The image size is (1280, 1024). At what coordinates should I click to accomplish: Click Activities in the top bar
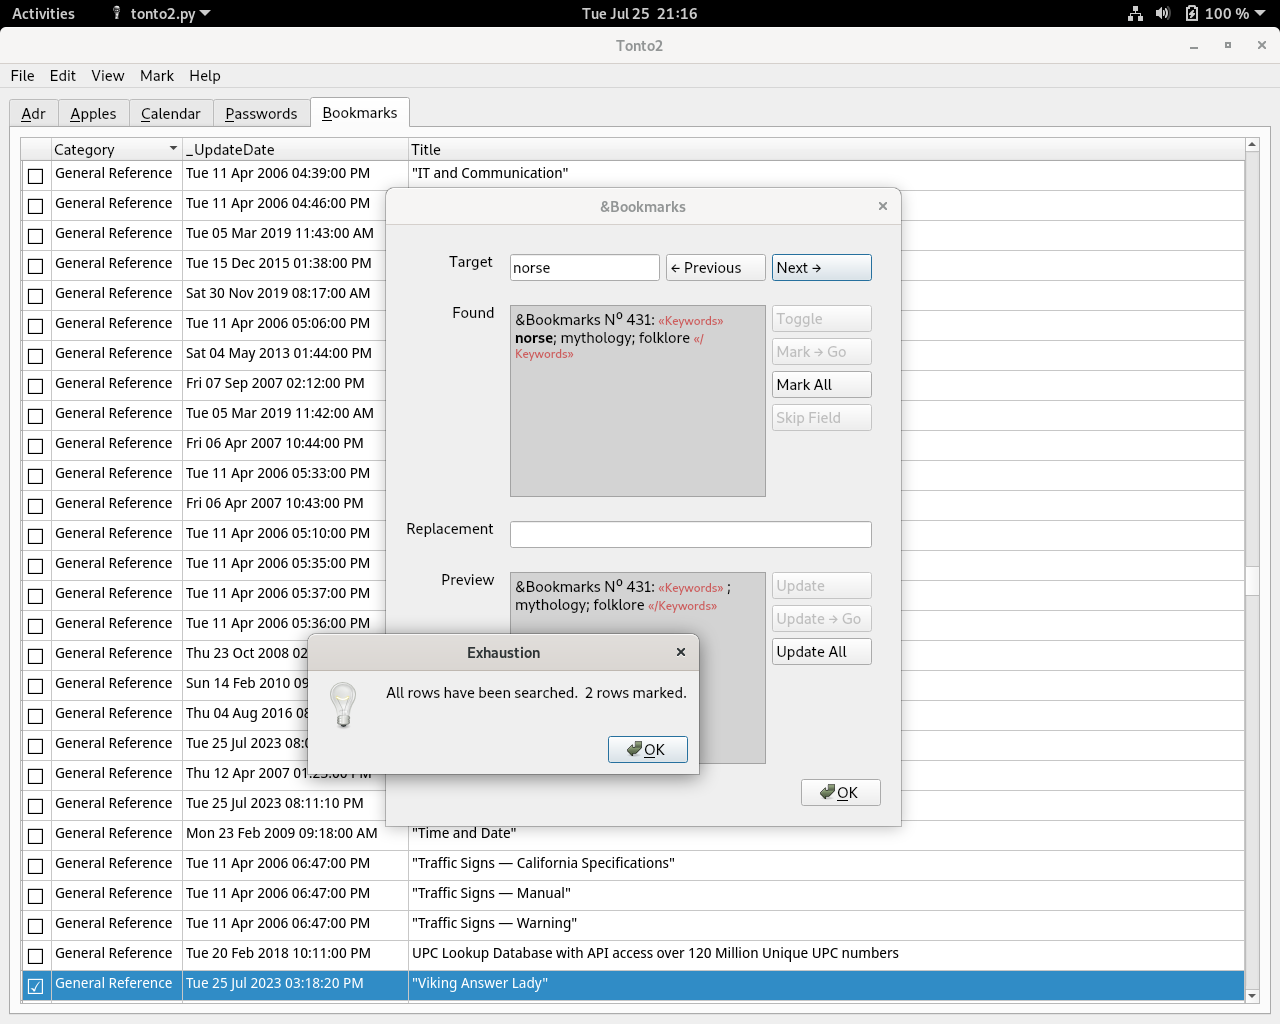click(43, 13)
